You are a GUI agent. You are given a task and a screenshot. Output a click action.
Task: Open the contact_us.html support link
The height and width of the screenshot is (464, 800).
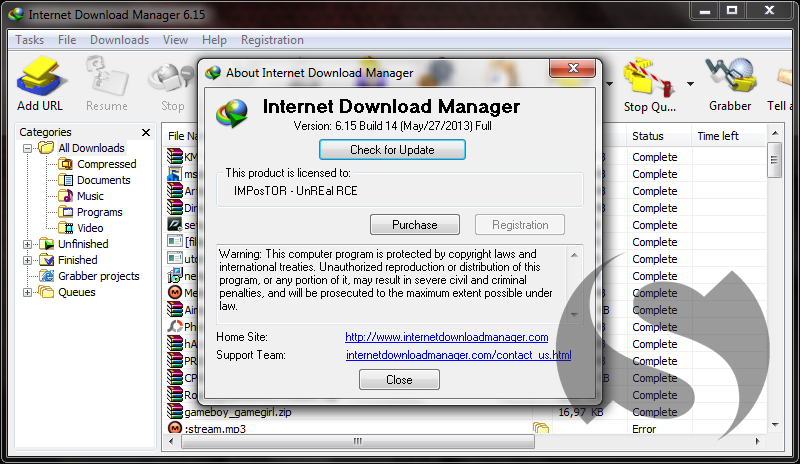click(459, 355)
